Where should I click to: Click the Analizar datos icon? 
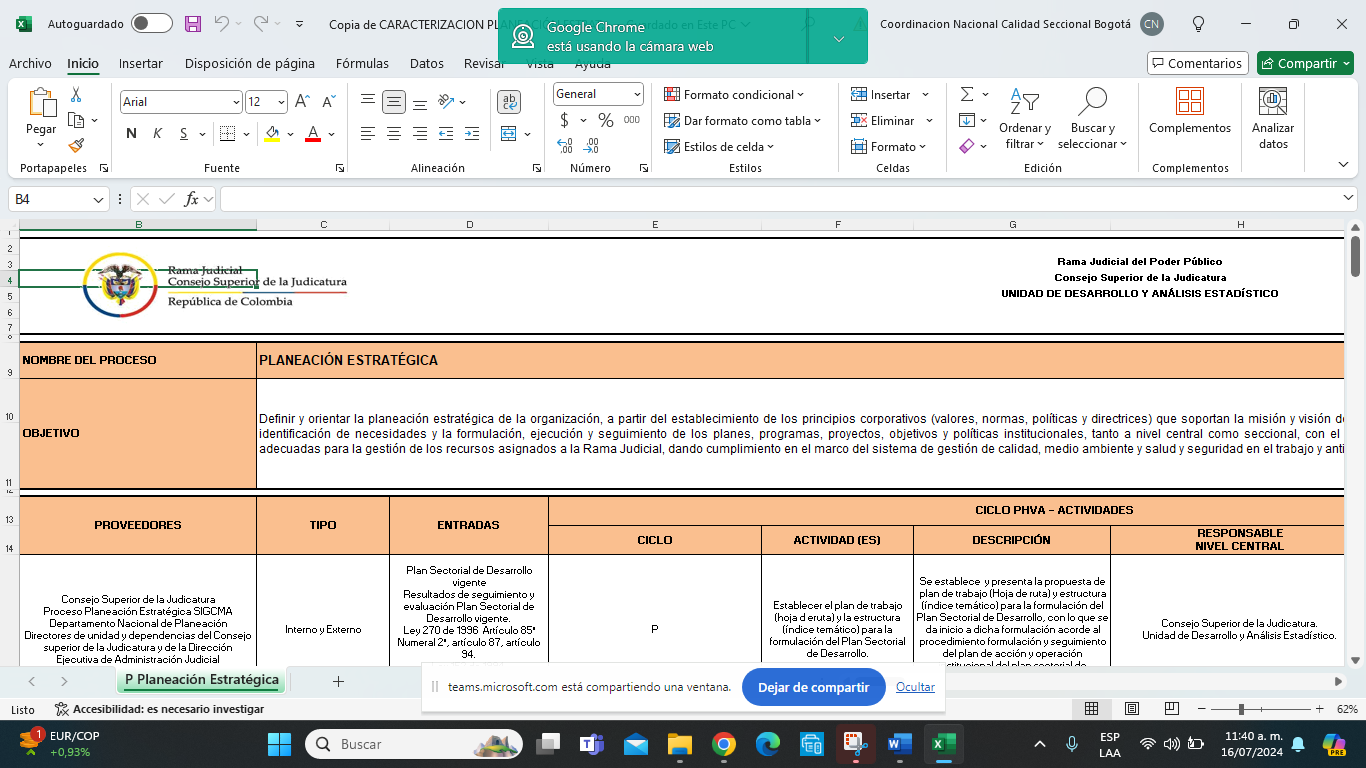pos(1273,101)
